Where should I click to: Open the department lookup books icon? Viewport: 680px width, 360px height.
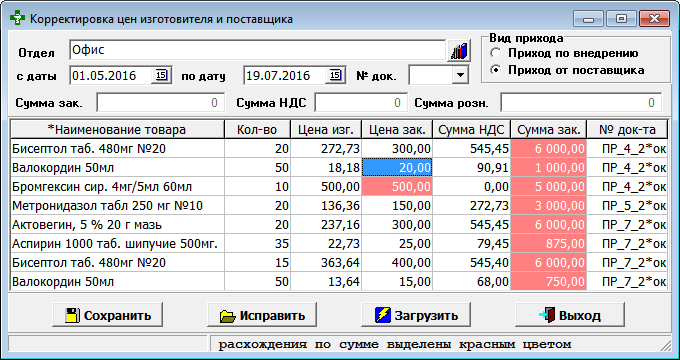(x=459, y=51)
